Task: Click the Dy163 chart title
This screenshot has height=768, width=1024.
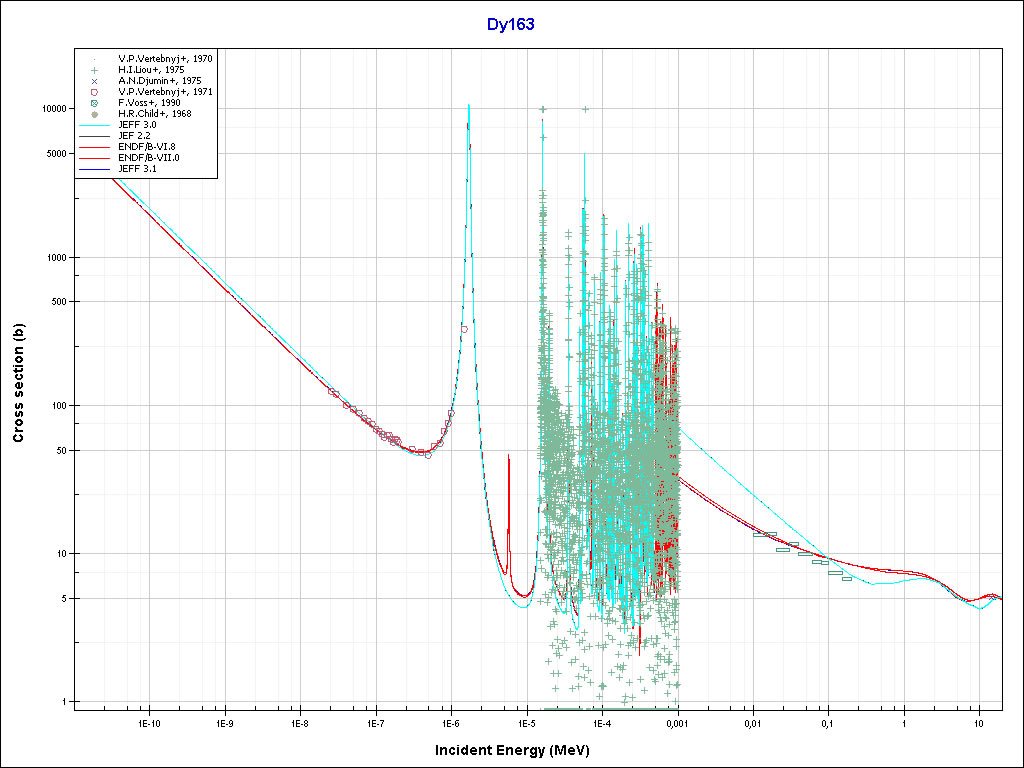Action: point(511,25)
